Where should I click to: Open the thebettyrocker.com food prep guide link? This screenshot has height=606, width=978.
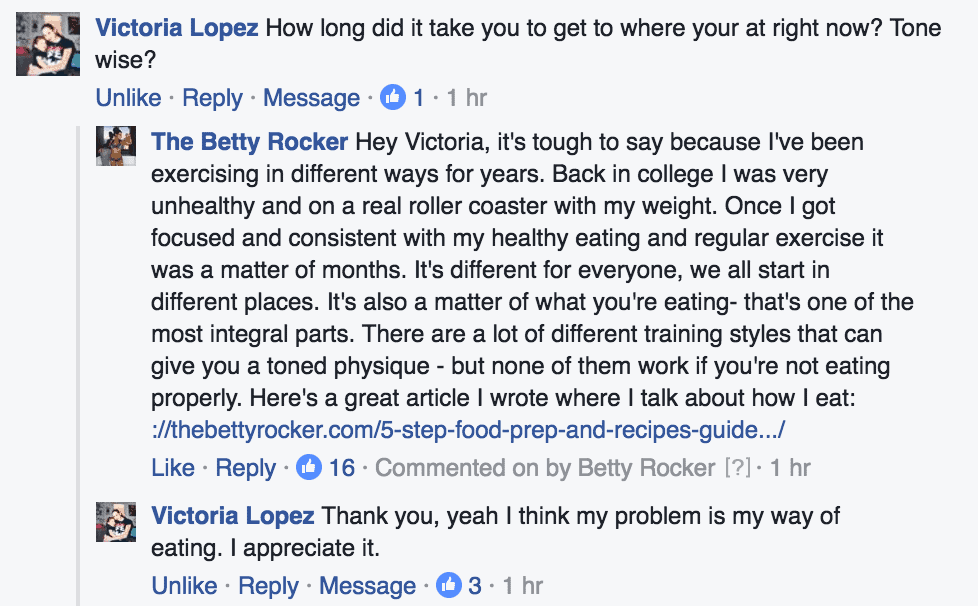pyautogui.click(x=468, y=430)
